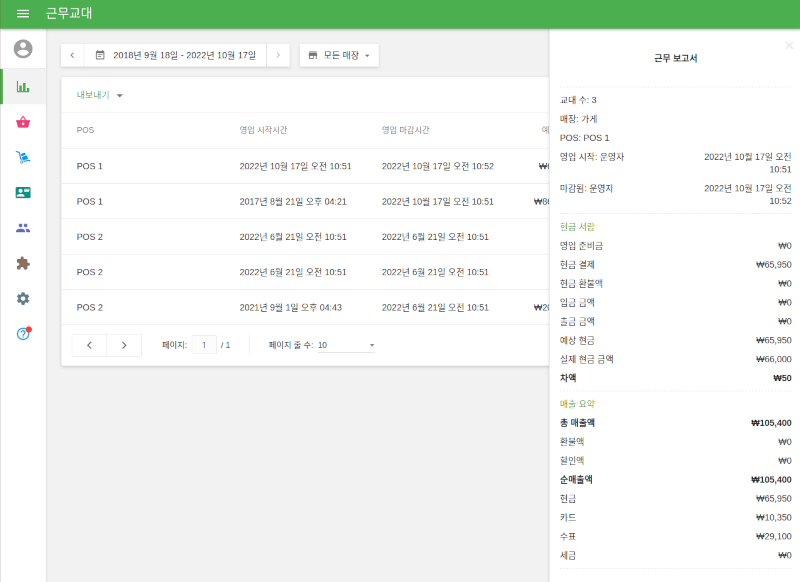The height and width of the screenshot is (582, 800).
Task: Click the next page arrow in pagination
Action: (123, 344)
